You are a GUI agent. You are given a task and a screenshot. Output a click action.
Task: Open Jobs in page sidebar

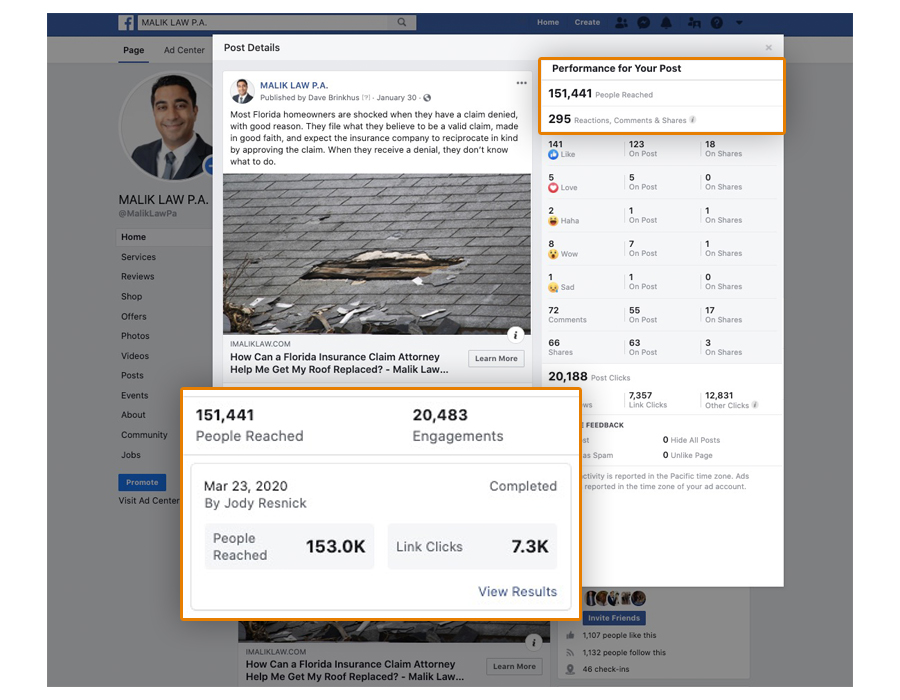(x=130, y=455)
